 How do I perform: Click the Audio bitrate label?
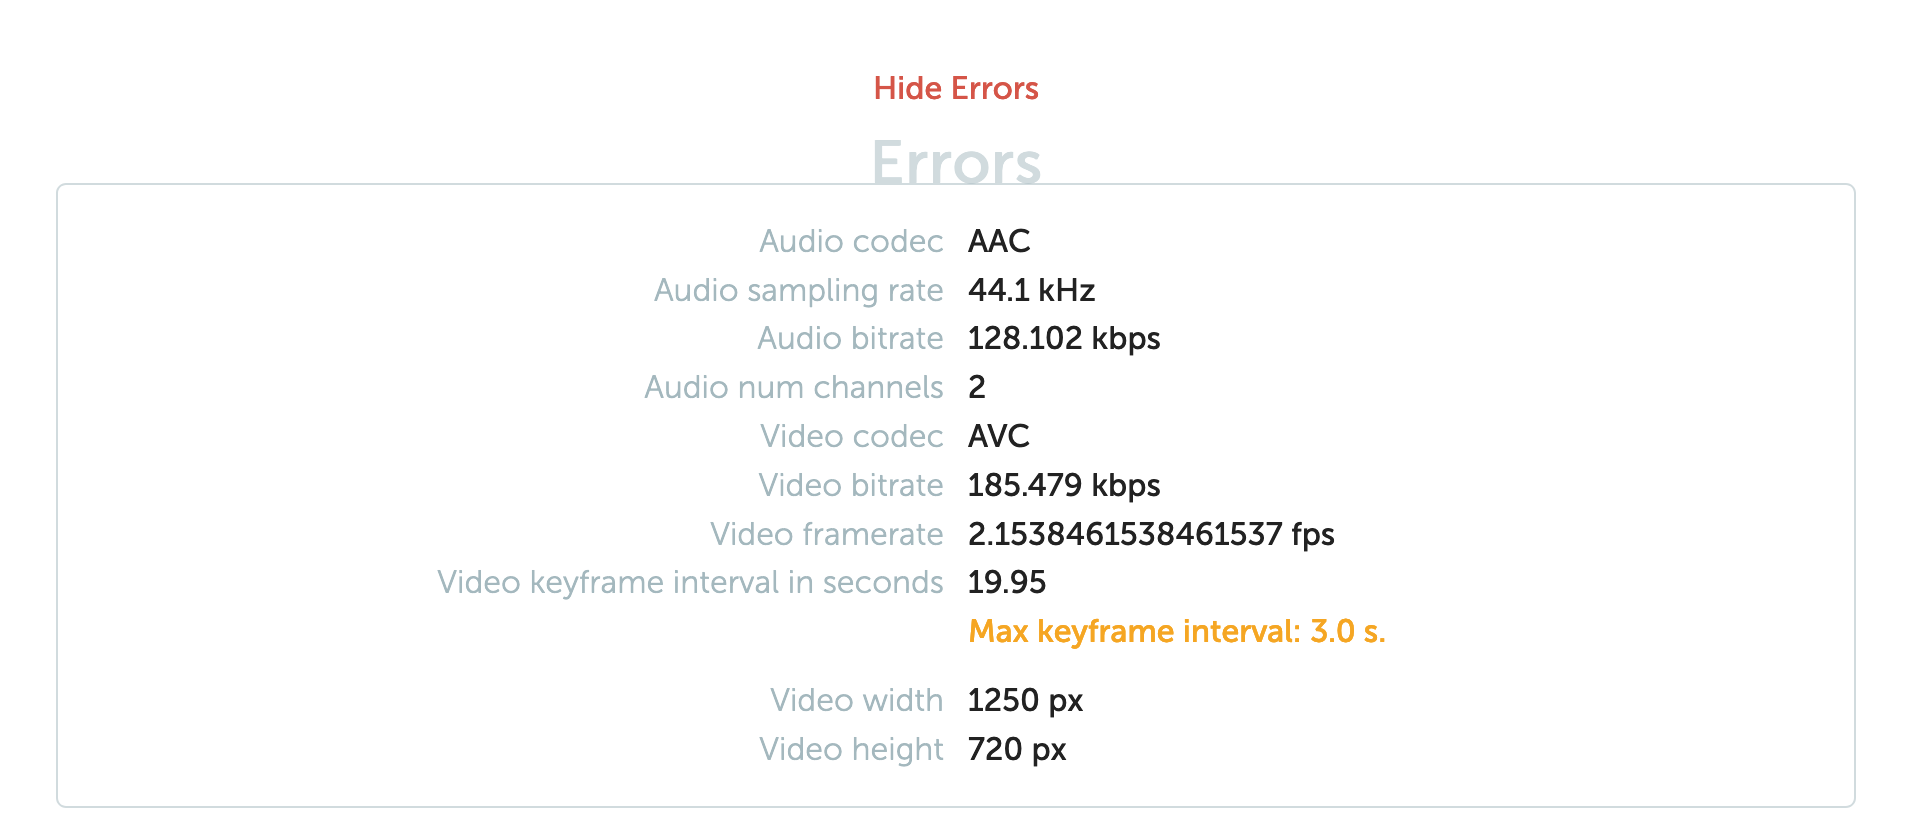850,338
